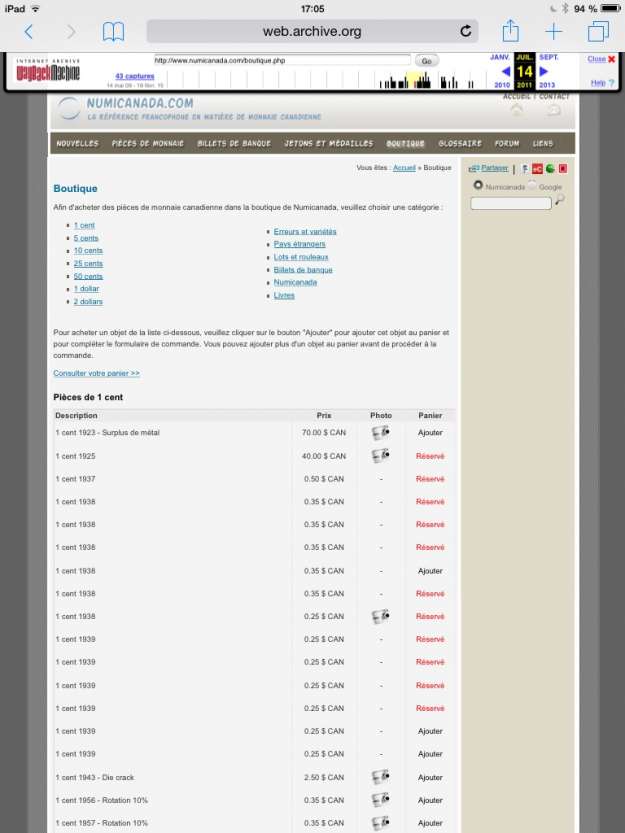This screenshot has height=833, width=625.
Task: Open 50 cents category link
Action: point(88,276)
